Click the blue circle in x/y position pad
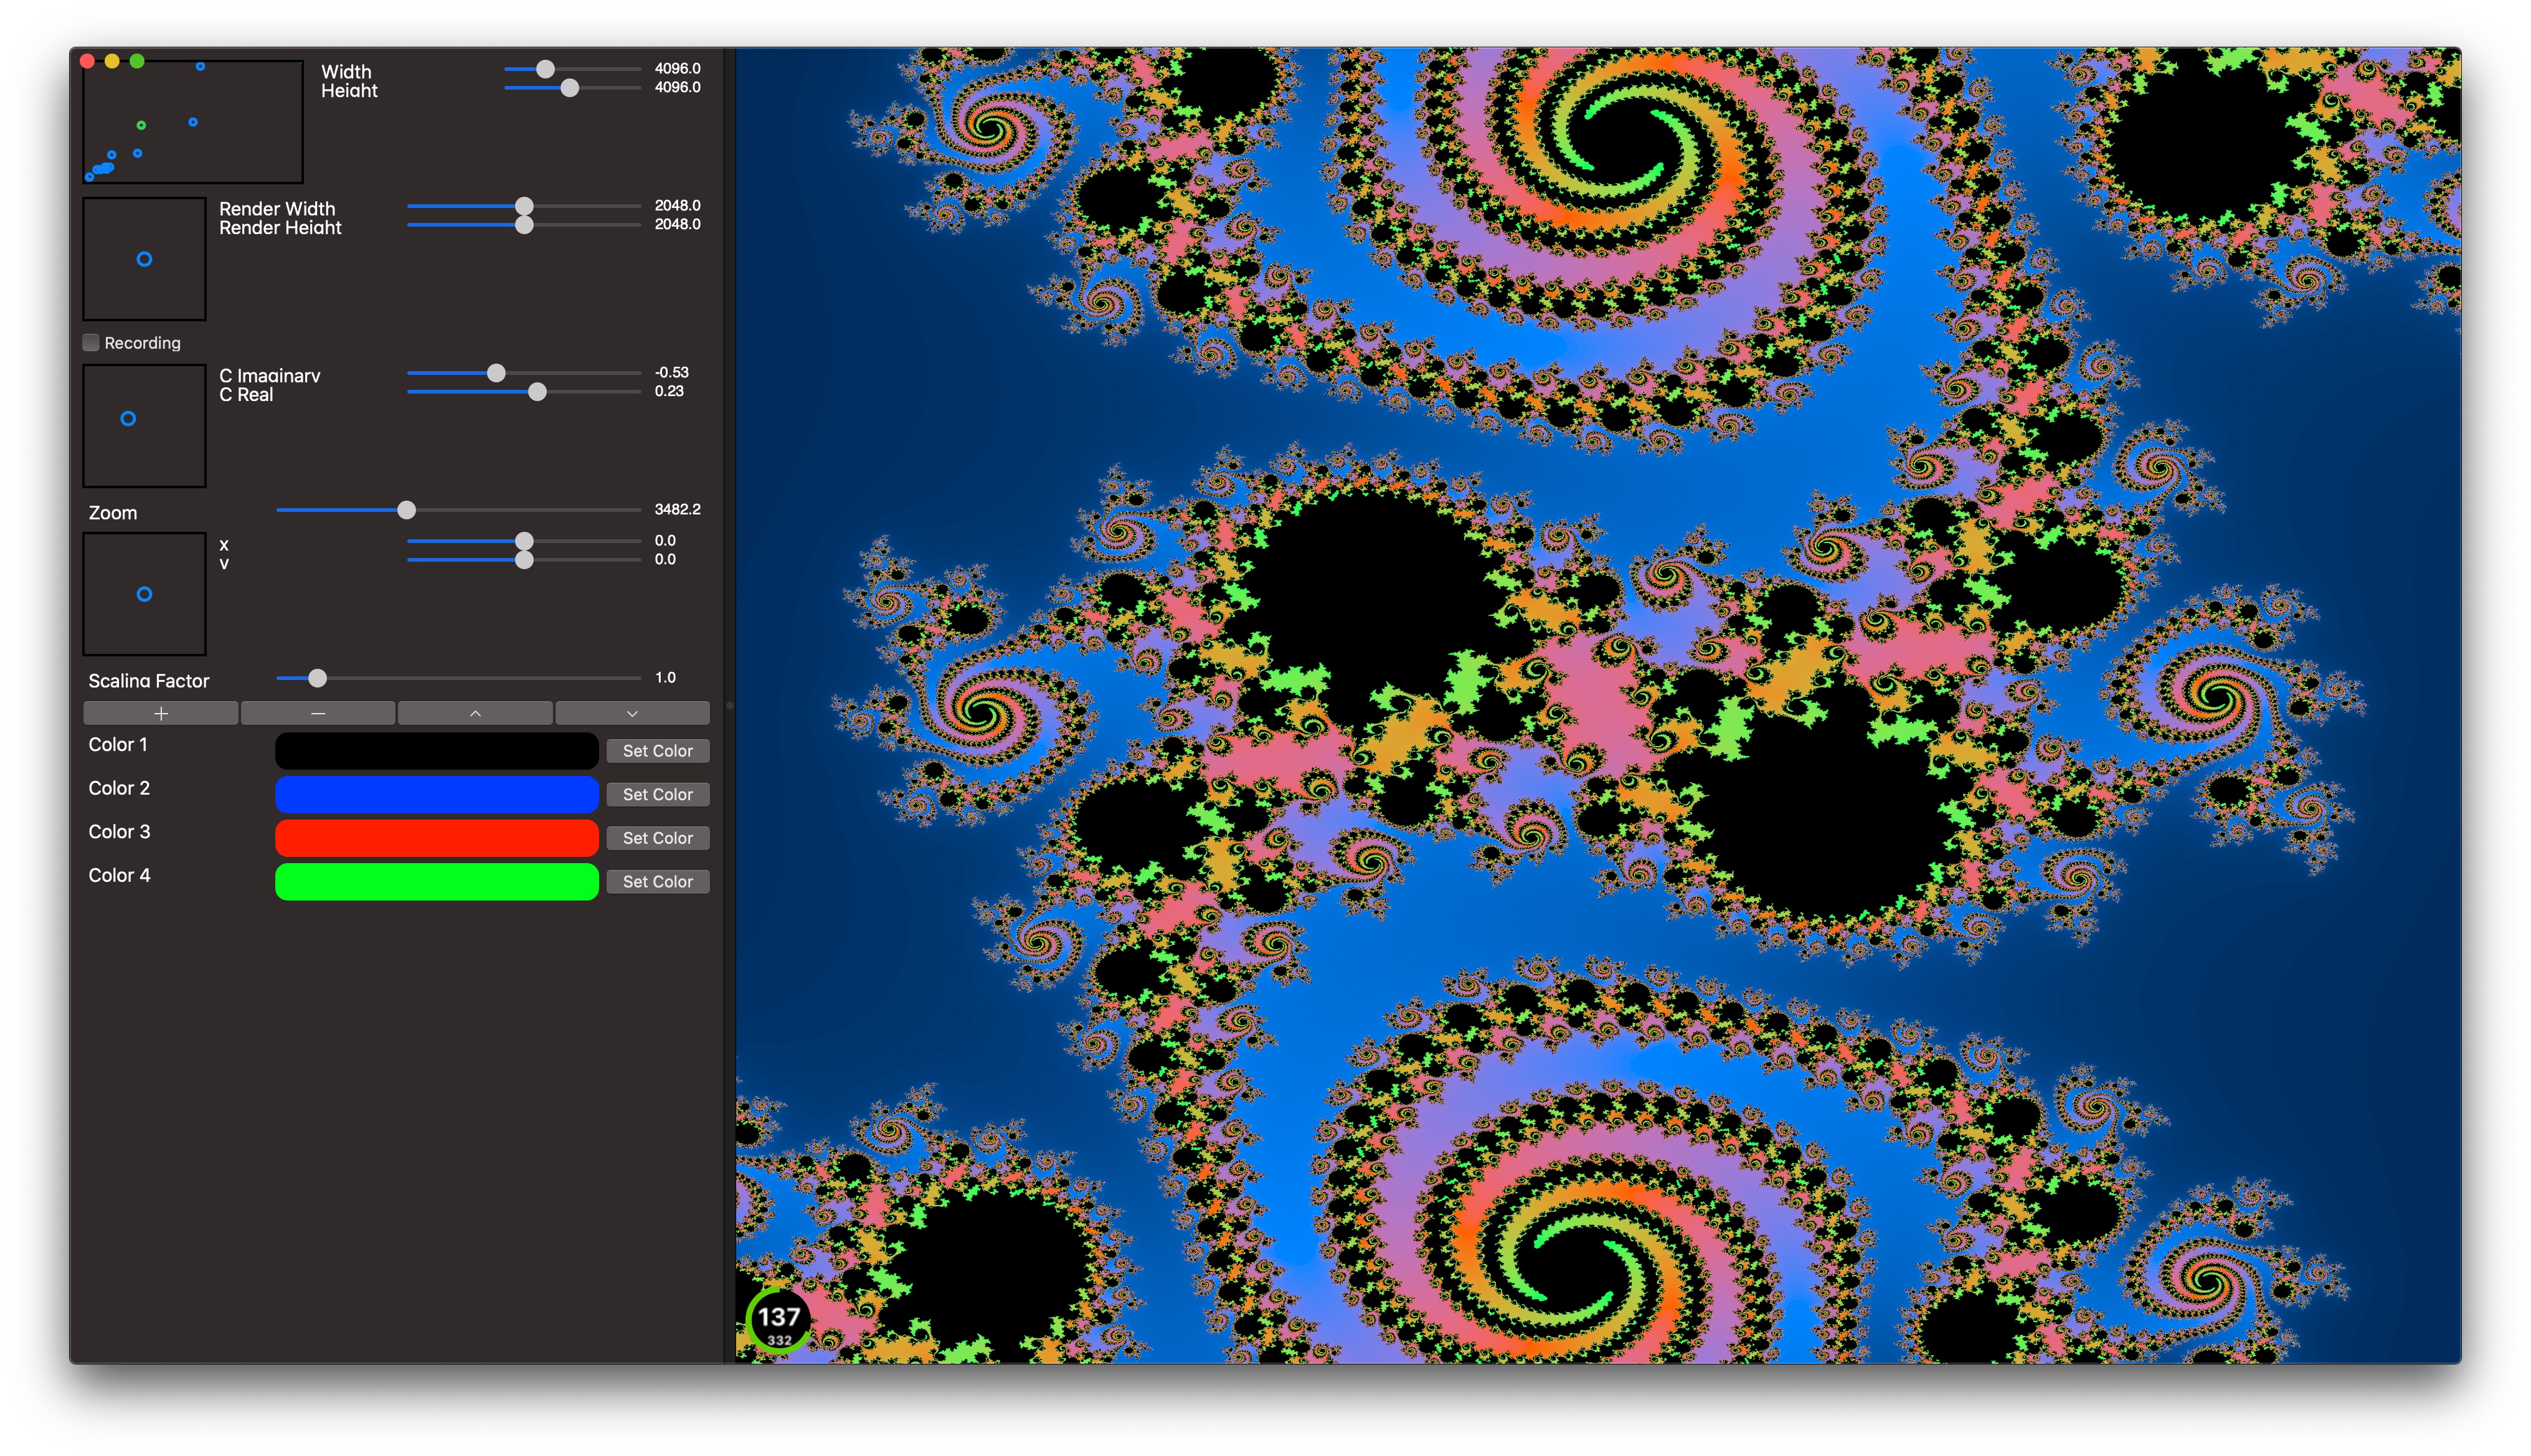The height and width of the screenshot is (1456, 2531). [144, 594]
